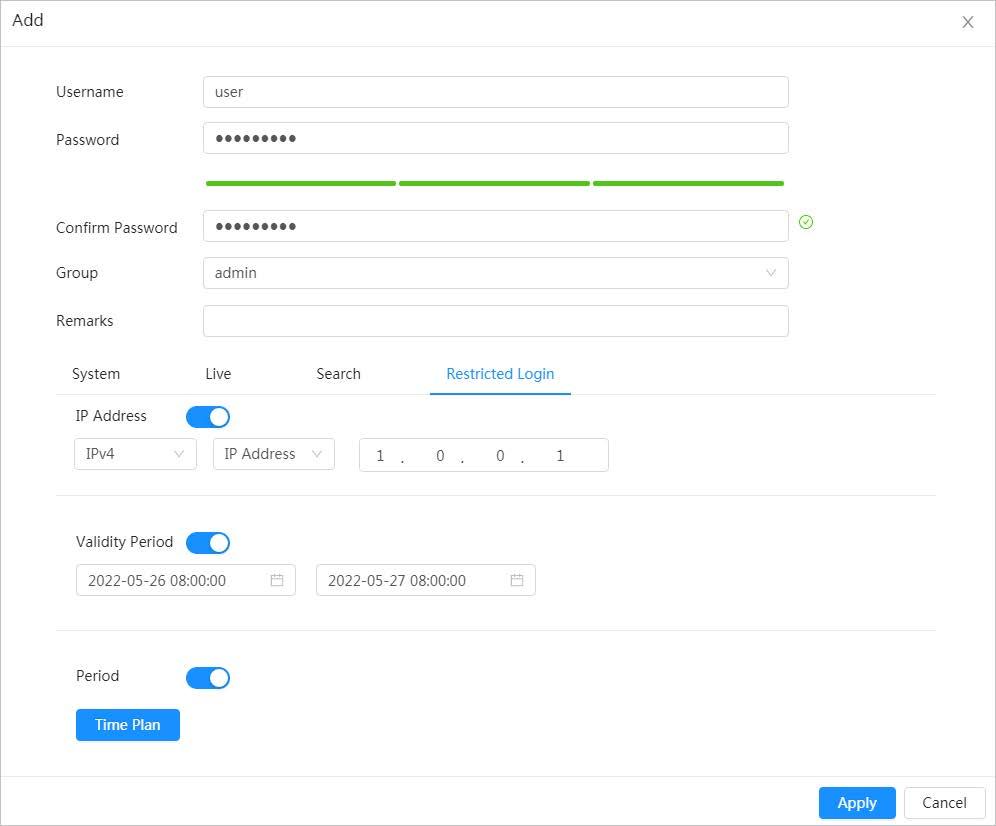Click the first octet of IP address
Screen dimensions: 996x826
[380, 456]
